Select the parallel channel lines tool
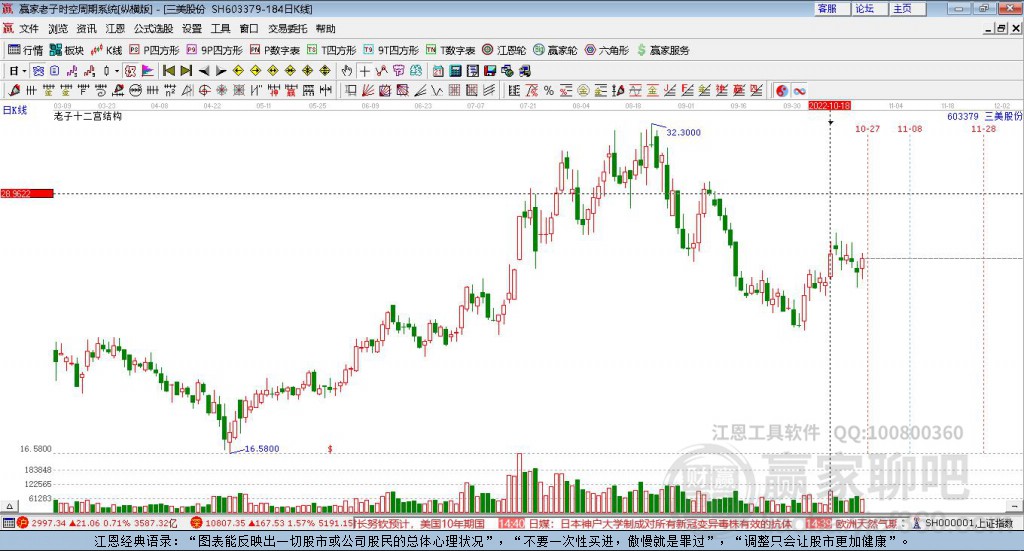 click(489, 90)
